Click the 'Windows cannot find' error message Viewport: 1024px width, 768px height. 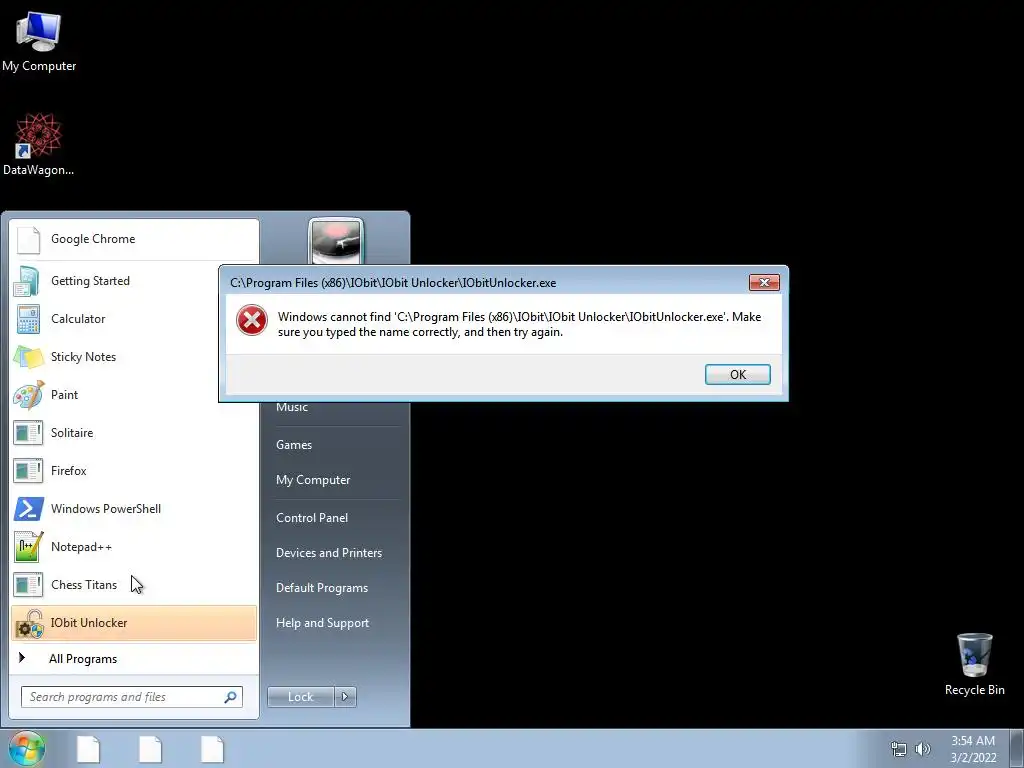point(519,325)
